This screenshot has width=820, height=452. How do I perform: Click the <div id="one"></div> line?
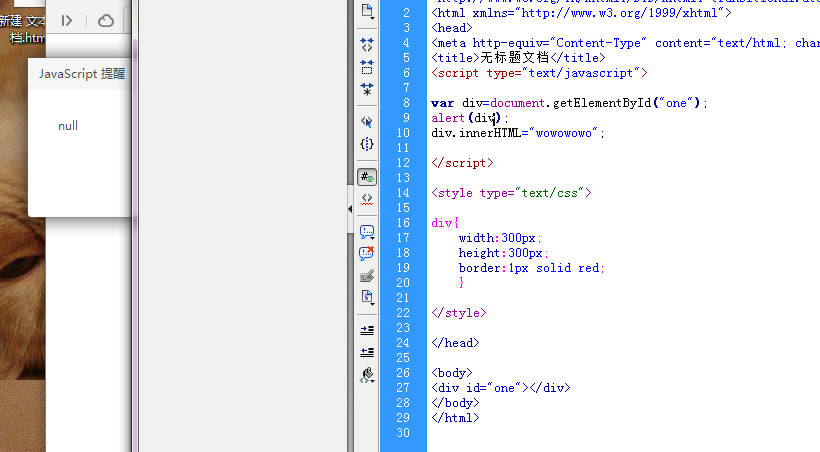pyautogui.click(x=500, y=388)
